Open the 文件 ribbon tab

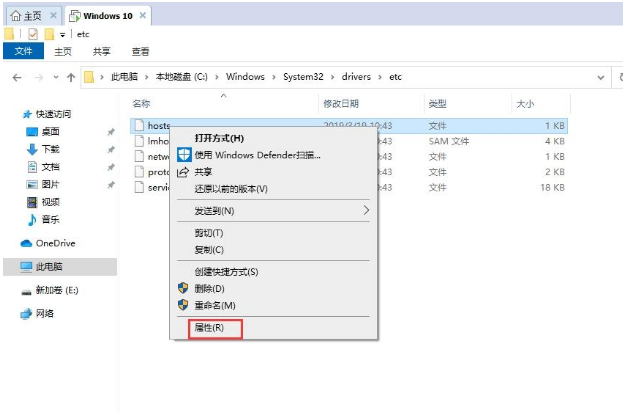click(x=23, y=51)
